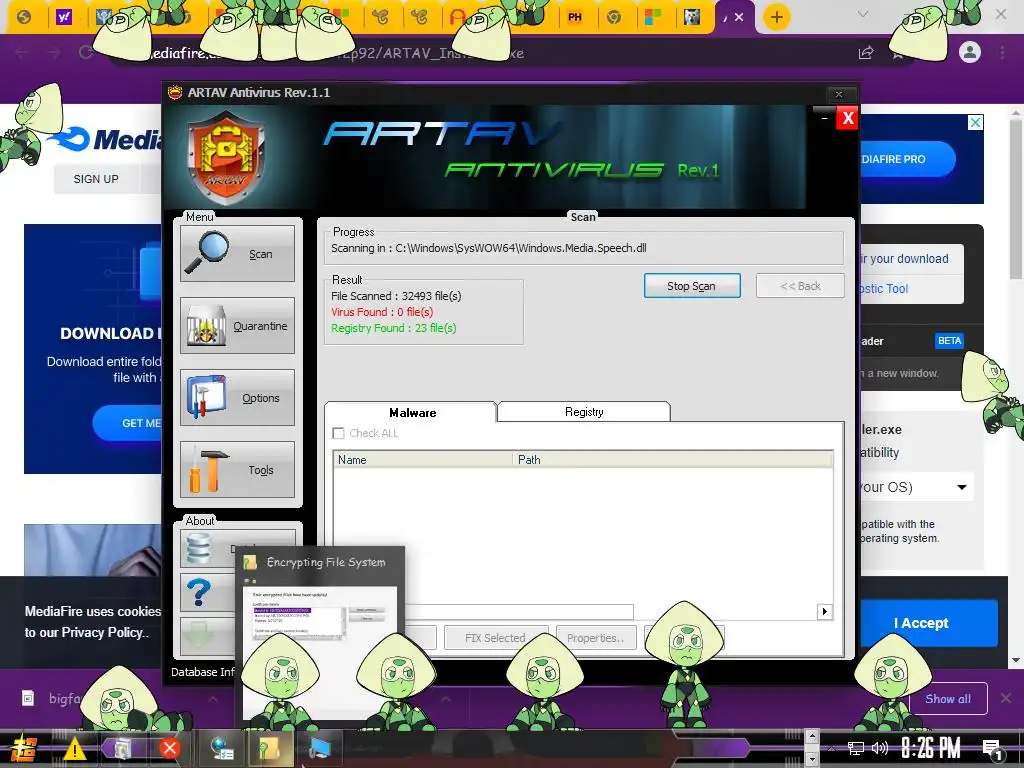Click the FIX Selected button

point(495,638)
